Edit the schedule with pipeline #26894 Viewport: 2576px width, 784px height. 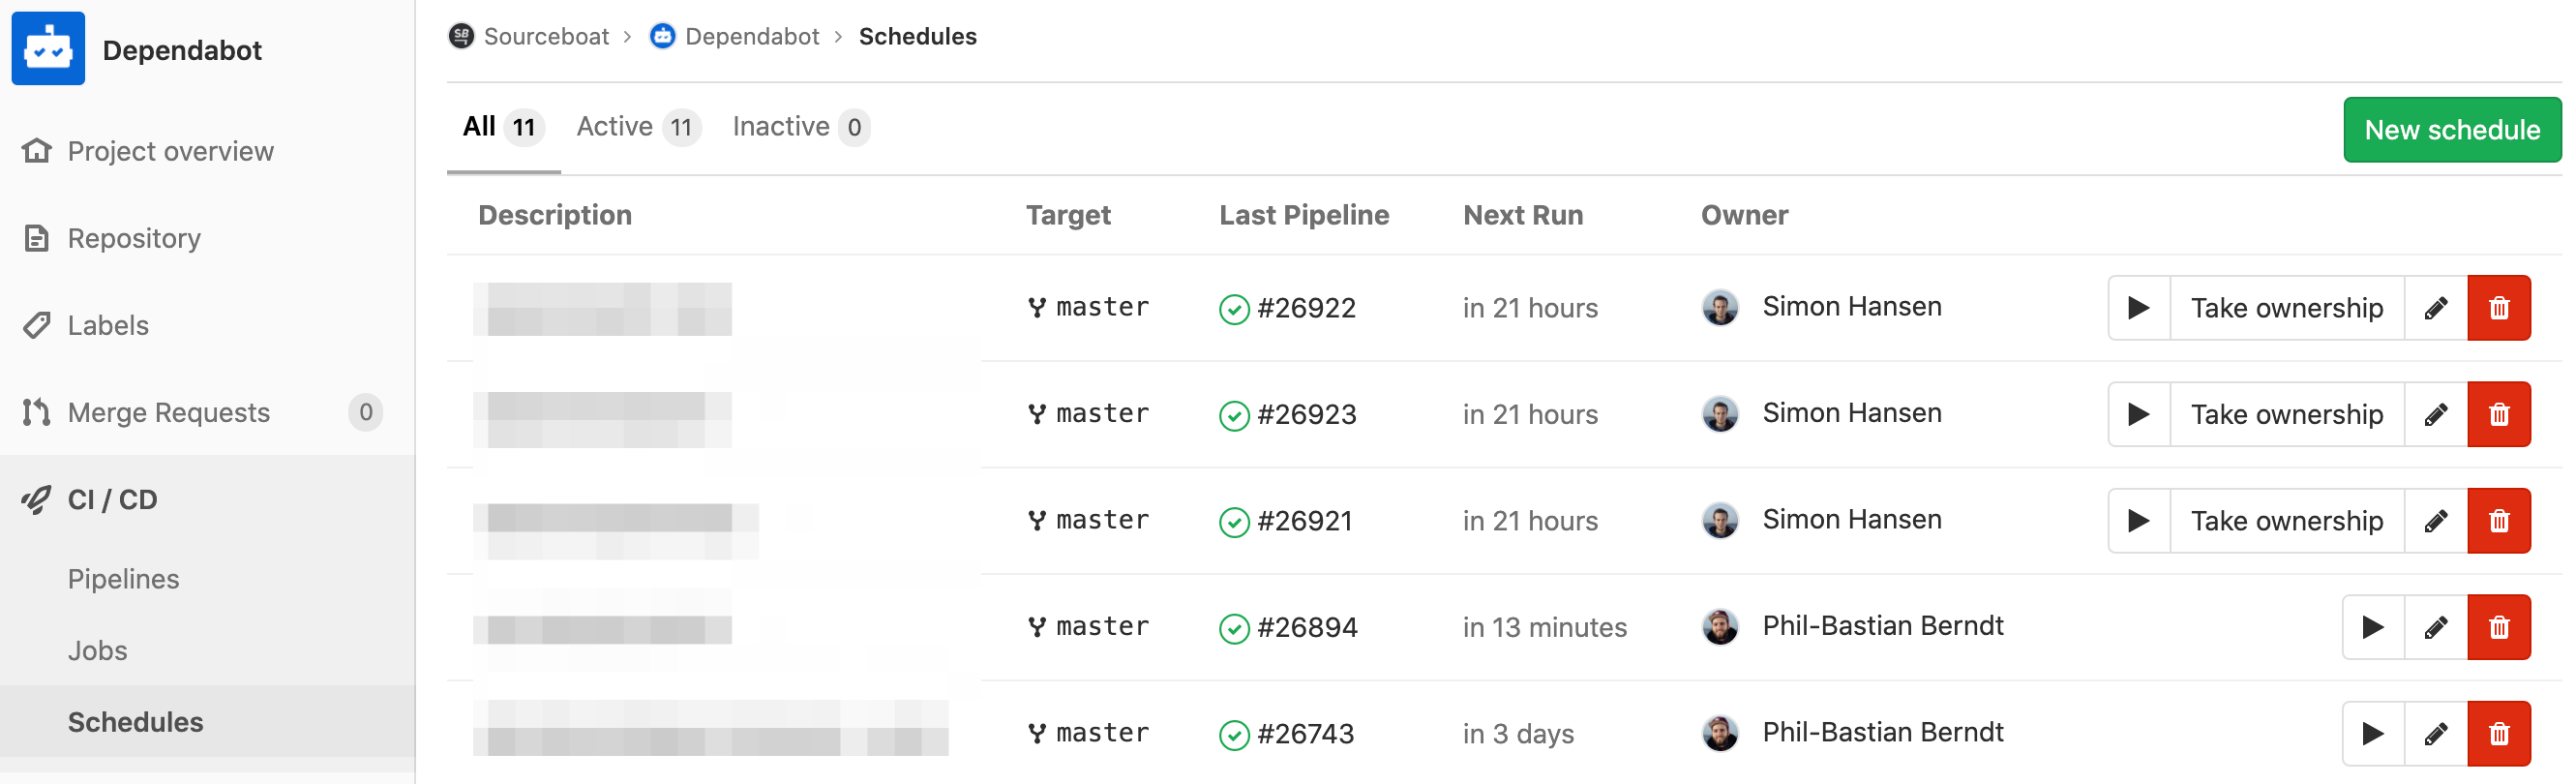(x=2435, y=627)
